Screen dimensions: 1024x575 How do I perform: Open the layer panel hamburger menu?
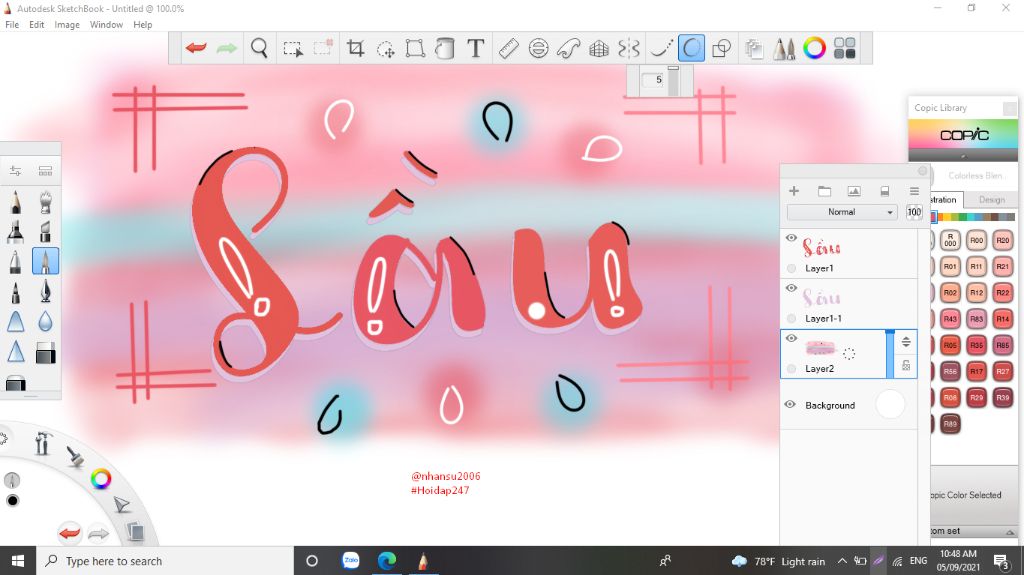tap(914, 191)
